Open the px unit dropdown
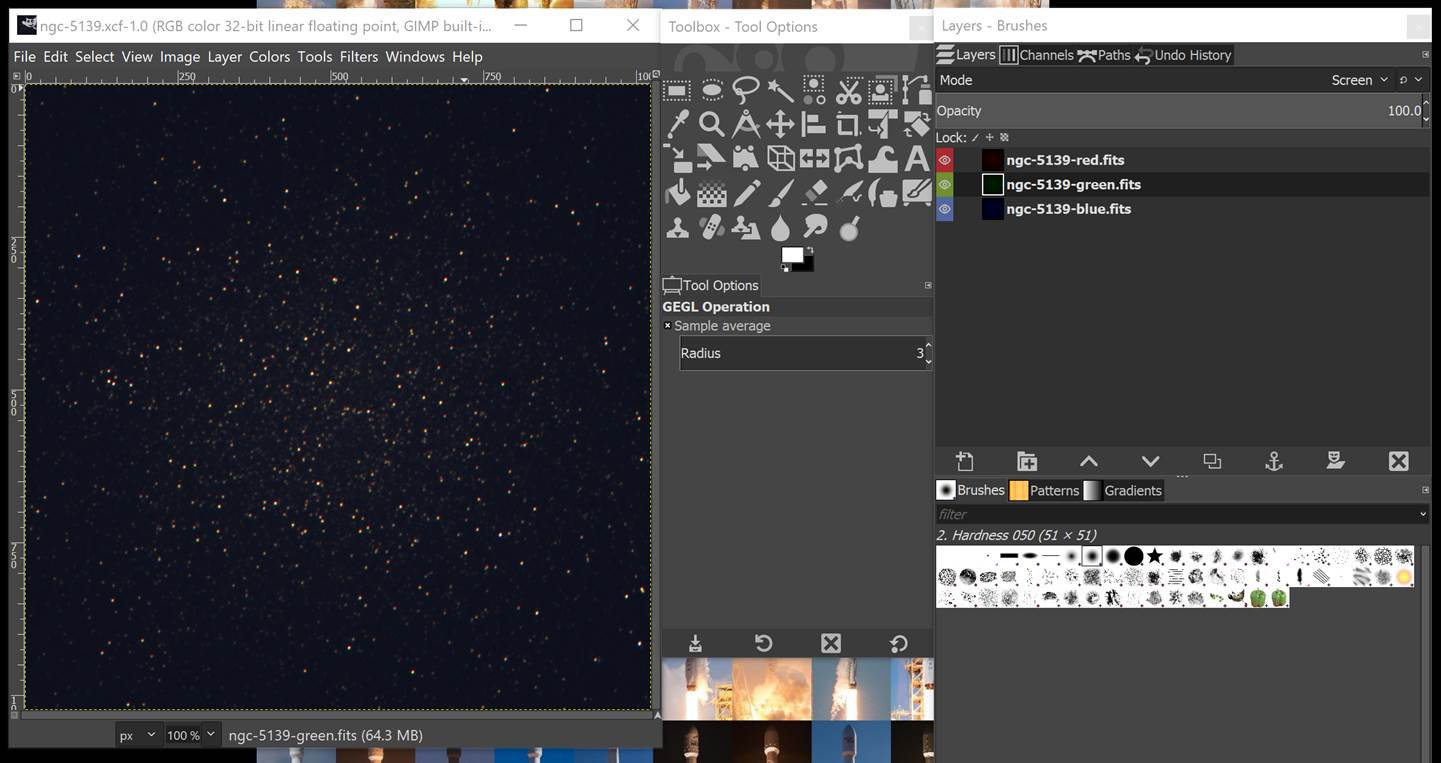 138,735
